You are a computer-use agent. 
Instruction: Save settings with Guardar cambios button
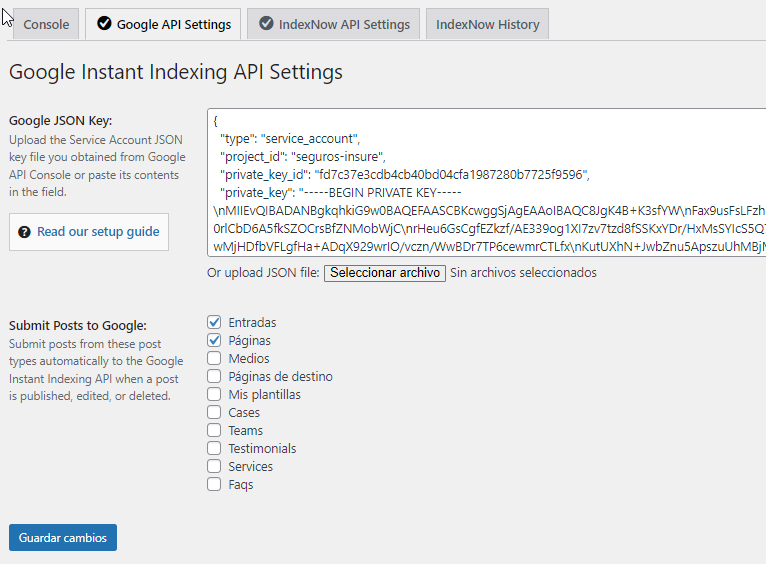point(63,538)
